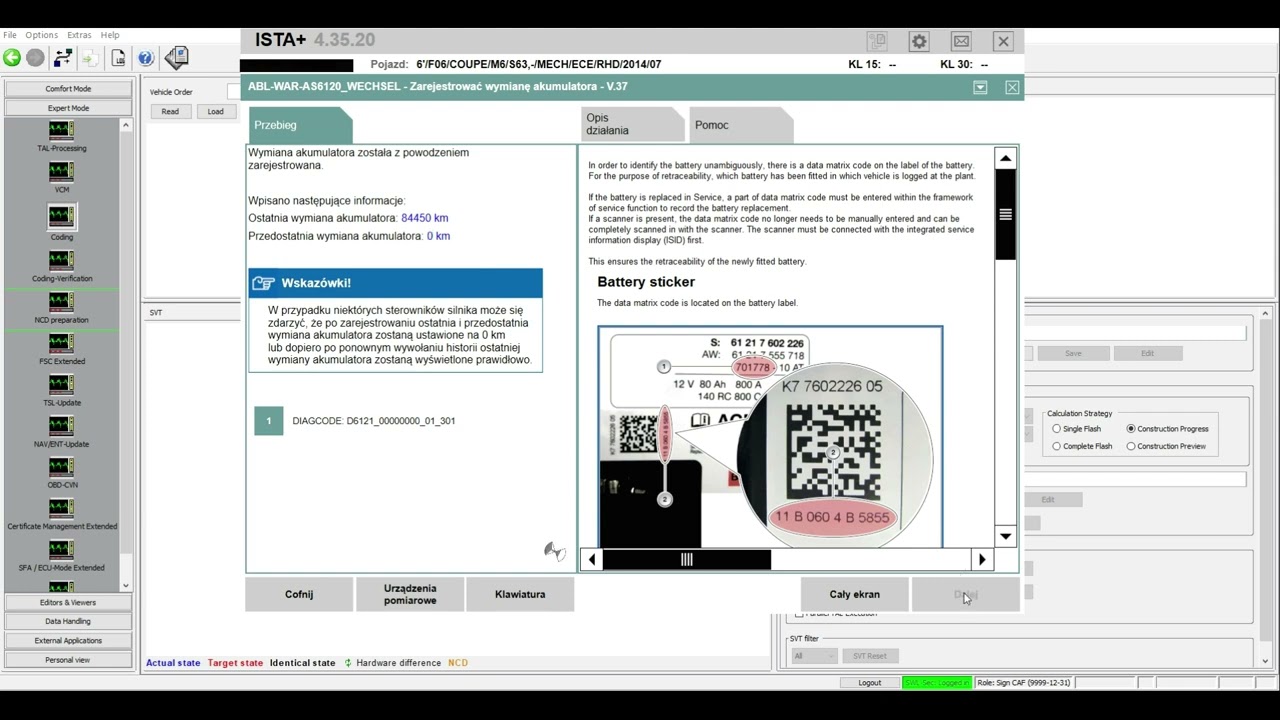Open NCD preparation module
1280x720 pixels.
(x=61, y=308)
